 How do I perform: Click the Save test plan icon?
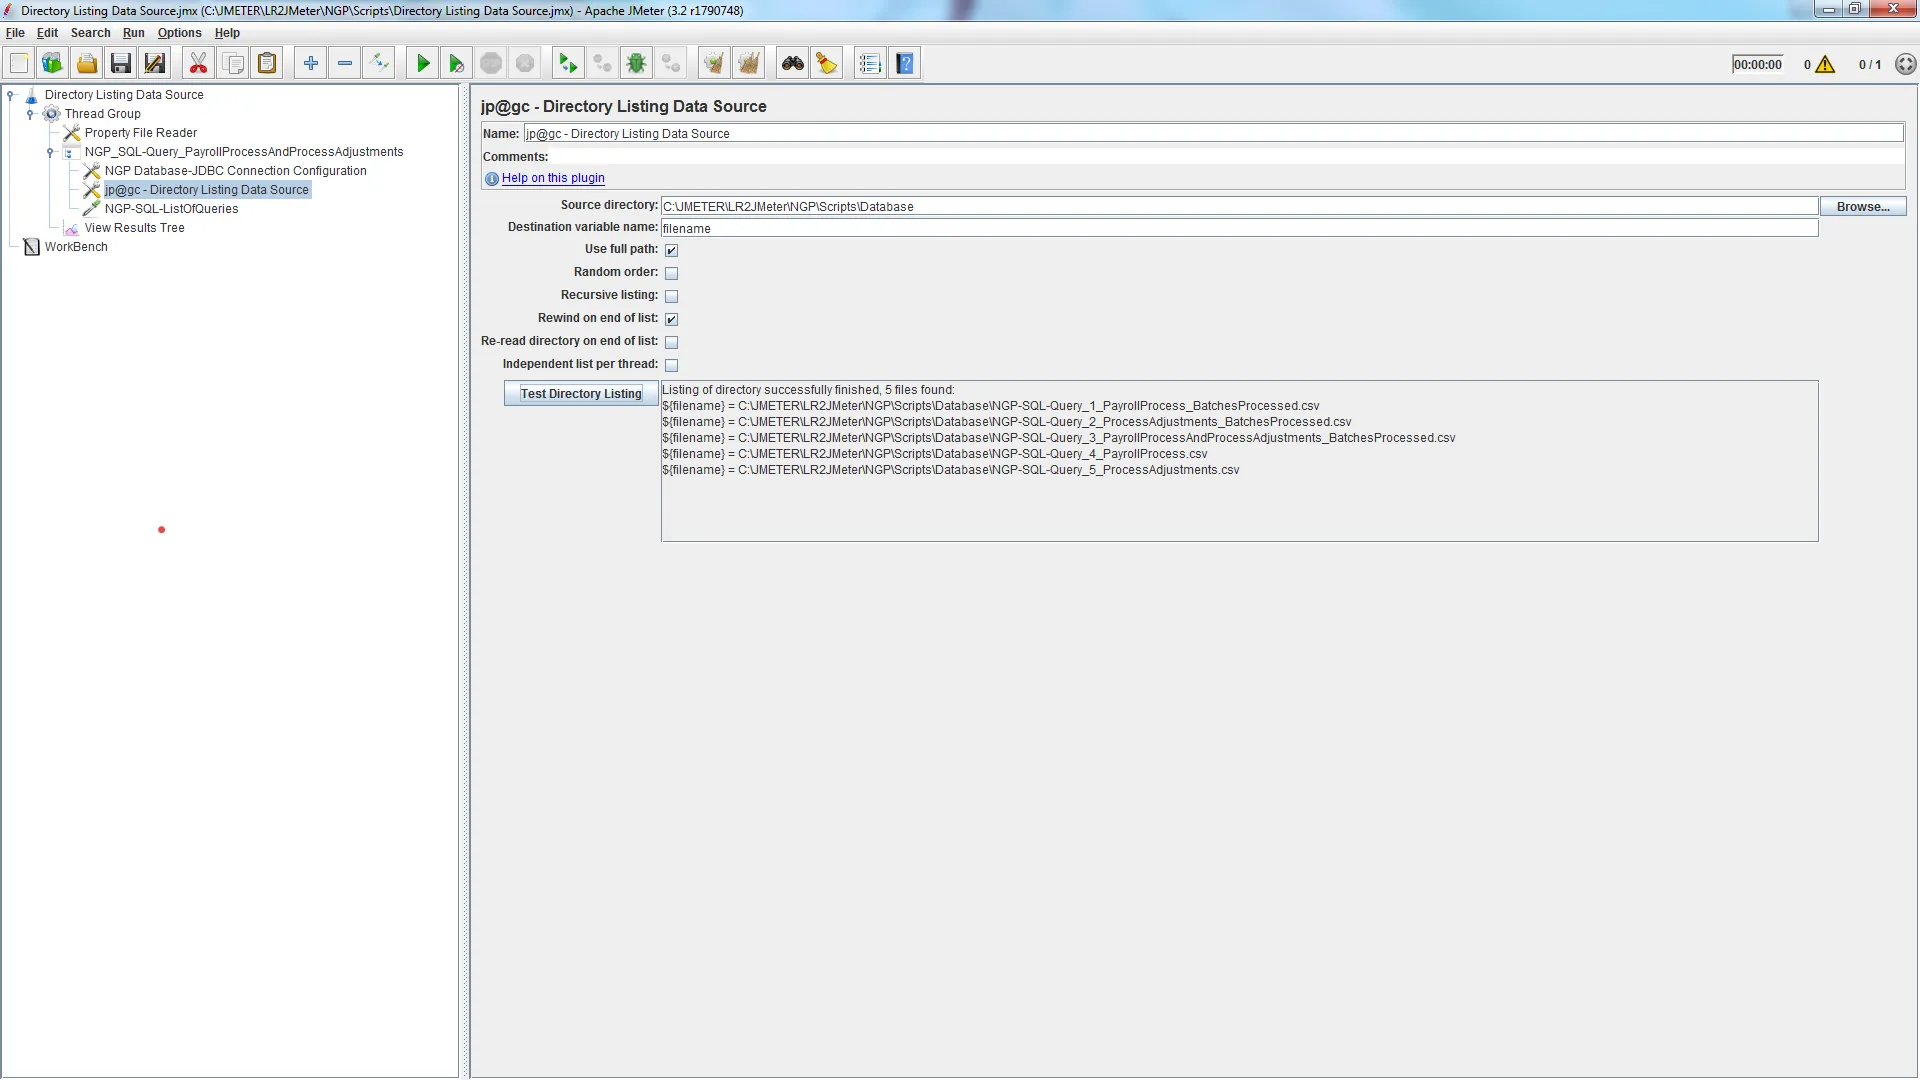[121, 64]
